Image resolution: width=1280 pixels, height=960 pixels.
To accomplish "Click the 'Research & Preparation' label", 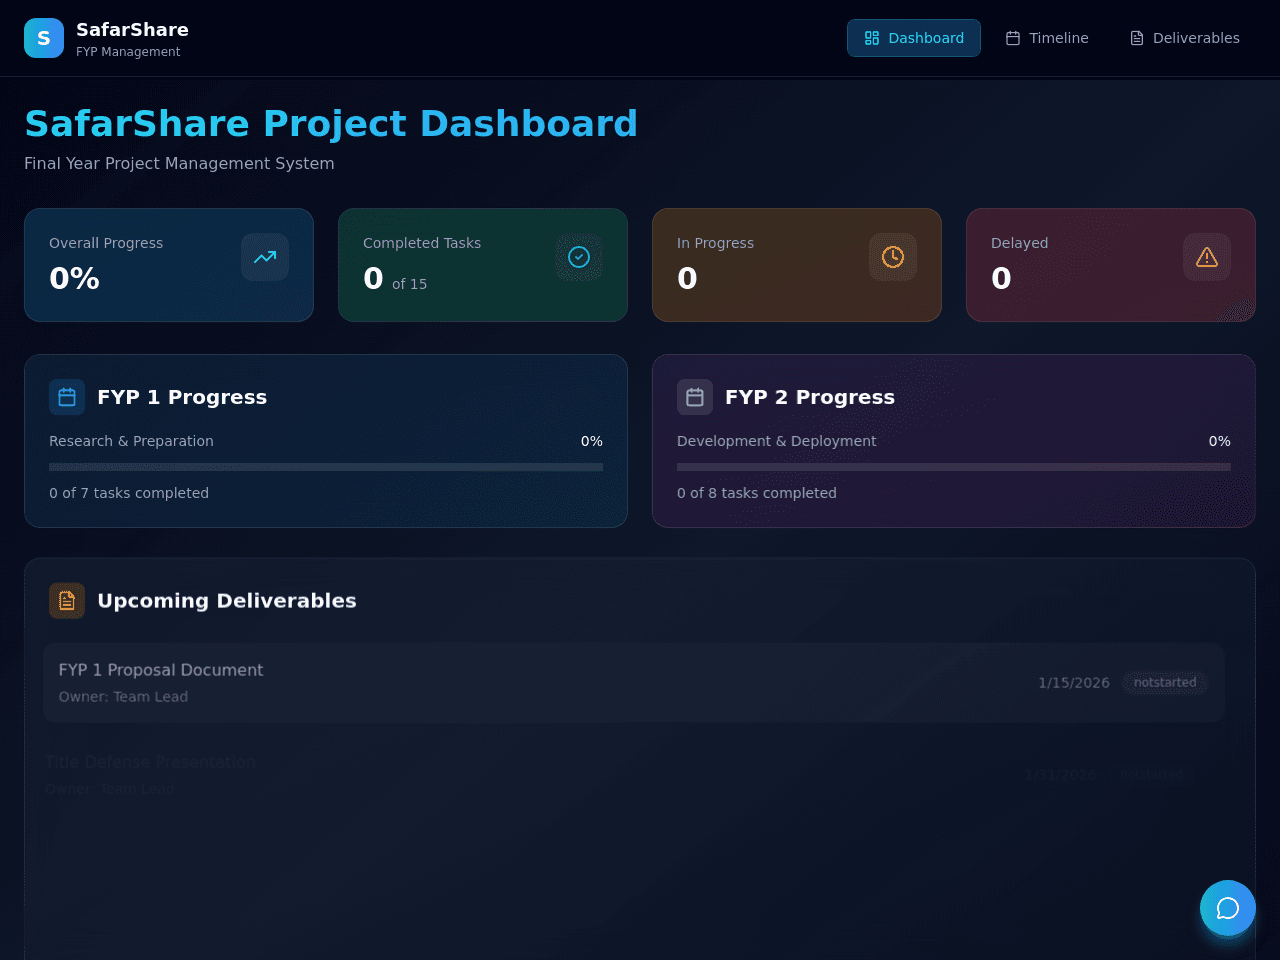I will click(x=131, y=441).
